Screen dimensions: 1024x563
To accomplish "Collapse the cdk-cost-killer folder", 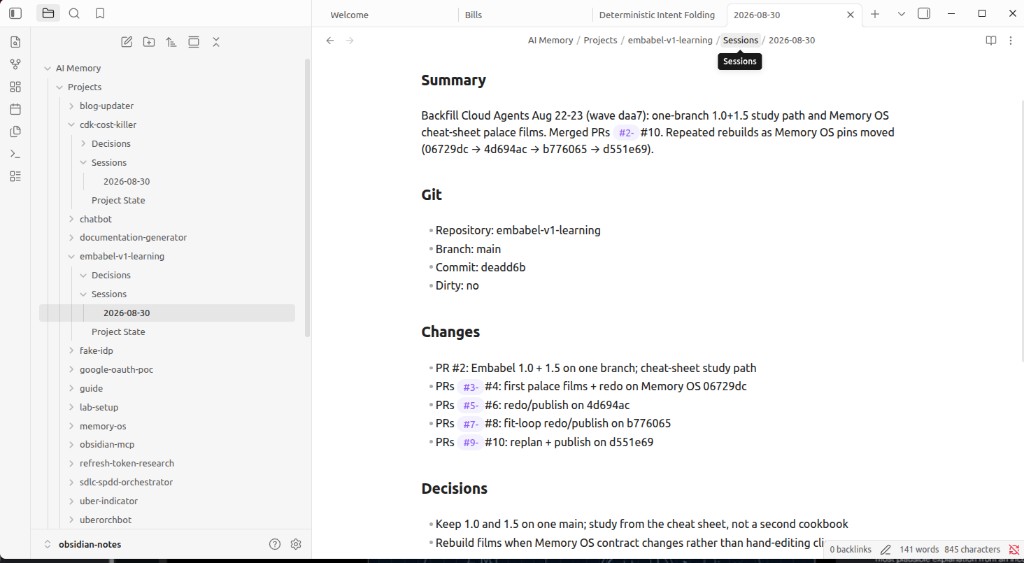I will tap(71, 125).
